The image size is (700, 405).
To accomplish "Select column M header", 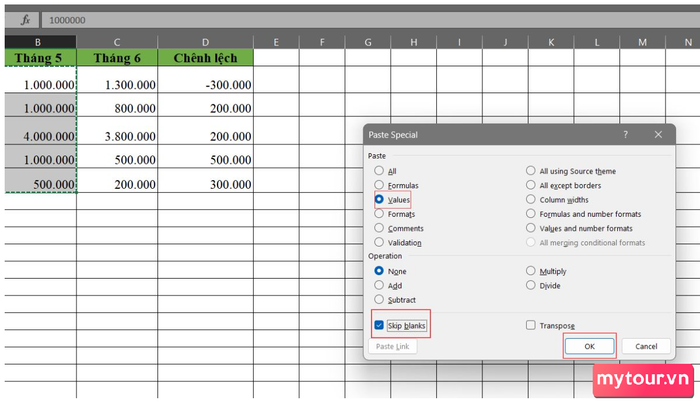I will [642, 42].
